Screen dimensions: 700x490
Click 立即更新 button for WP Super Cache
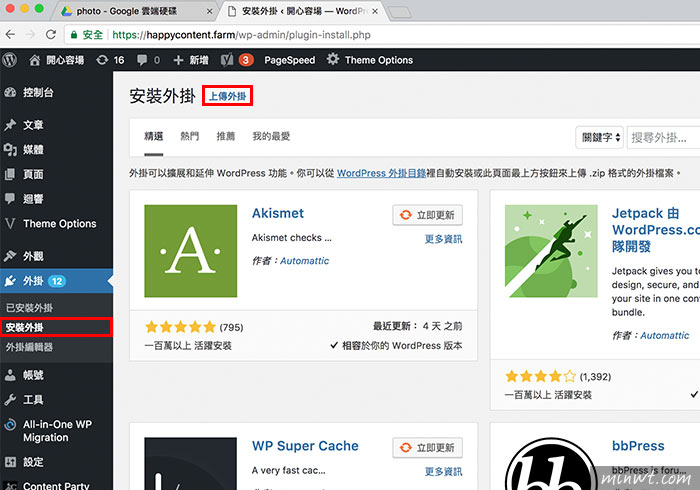428,448
